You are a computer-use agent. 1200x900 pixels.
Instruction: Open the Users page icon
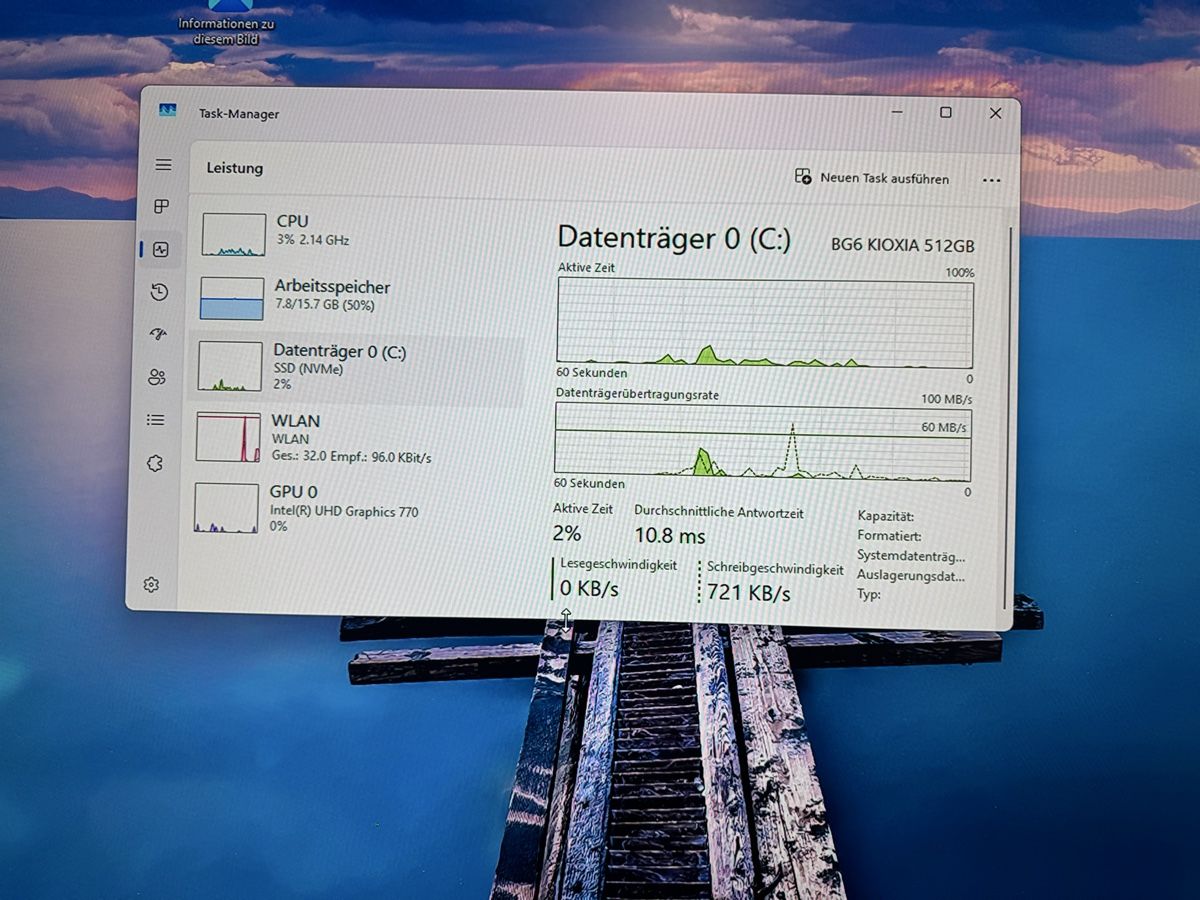[157, 377]
